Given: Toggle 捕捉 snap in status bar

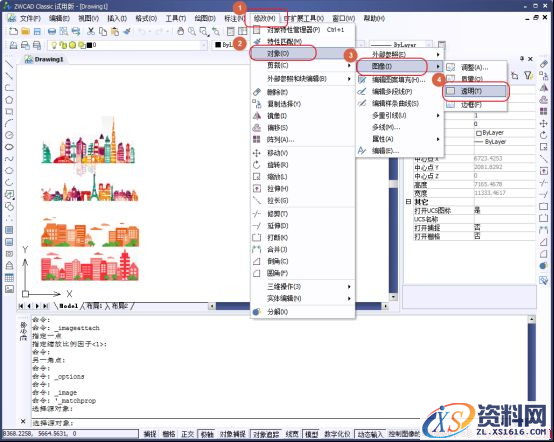Looking at the screenshot, I should tap(150, 434).
